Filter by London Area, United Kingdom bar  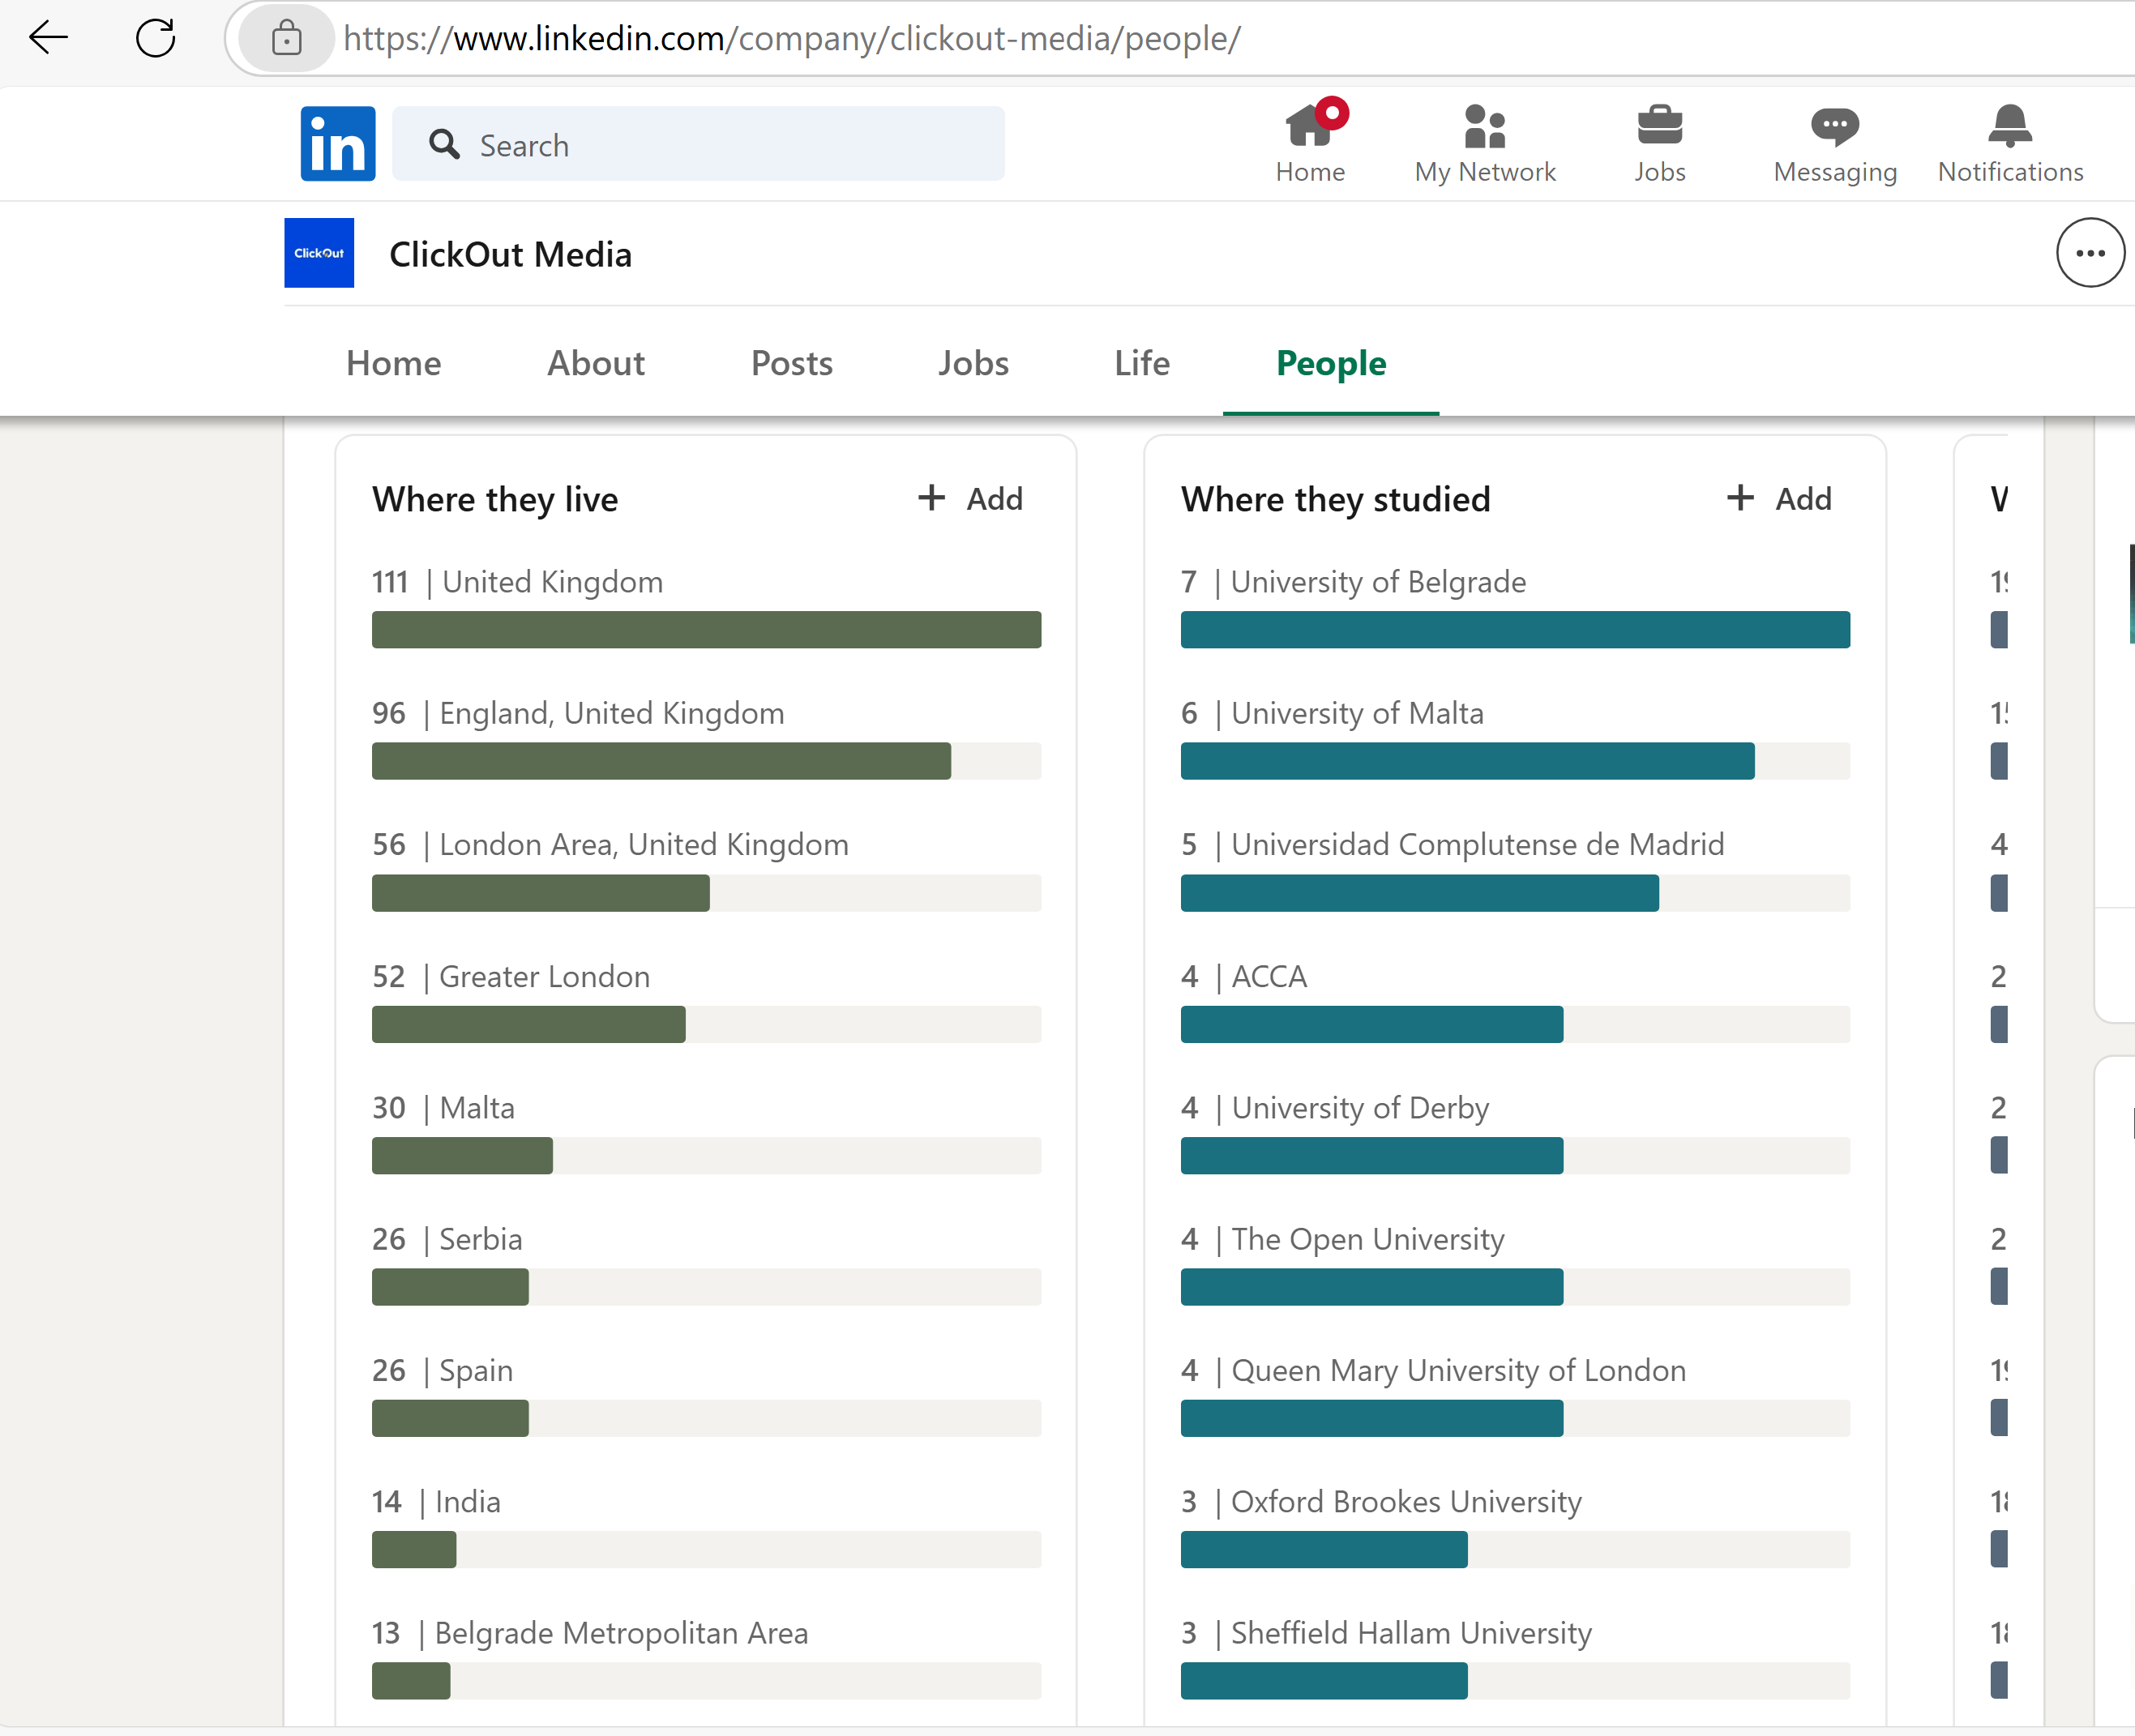[706, 893]
